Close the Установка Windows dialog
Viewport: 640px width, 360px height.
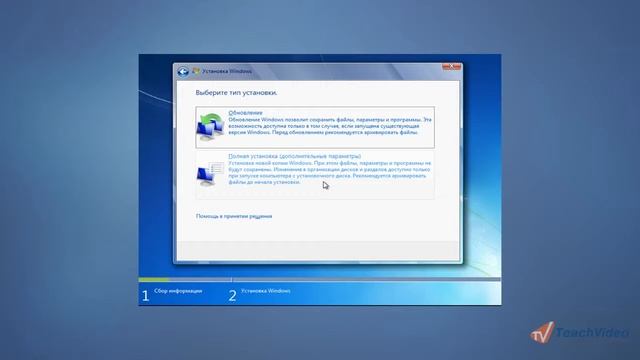pos(451,67)
